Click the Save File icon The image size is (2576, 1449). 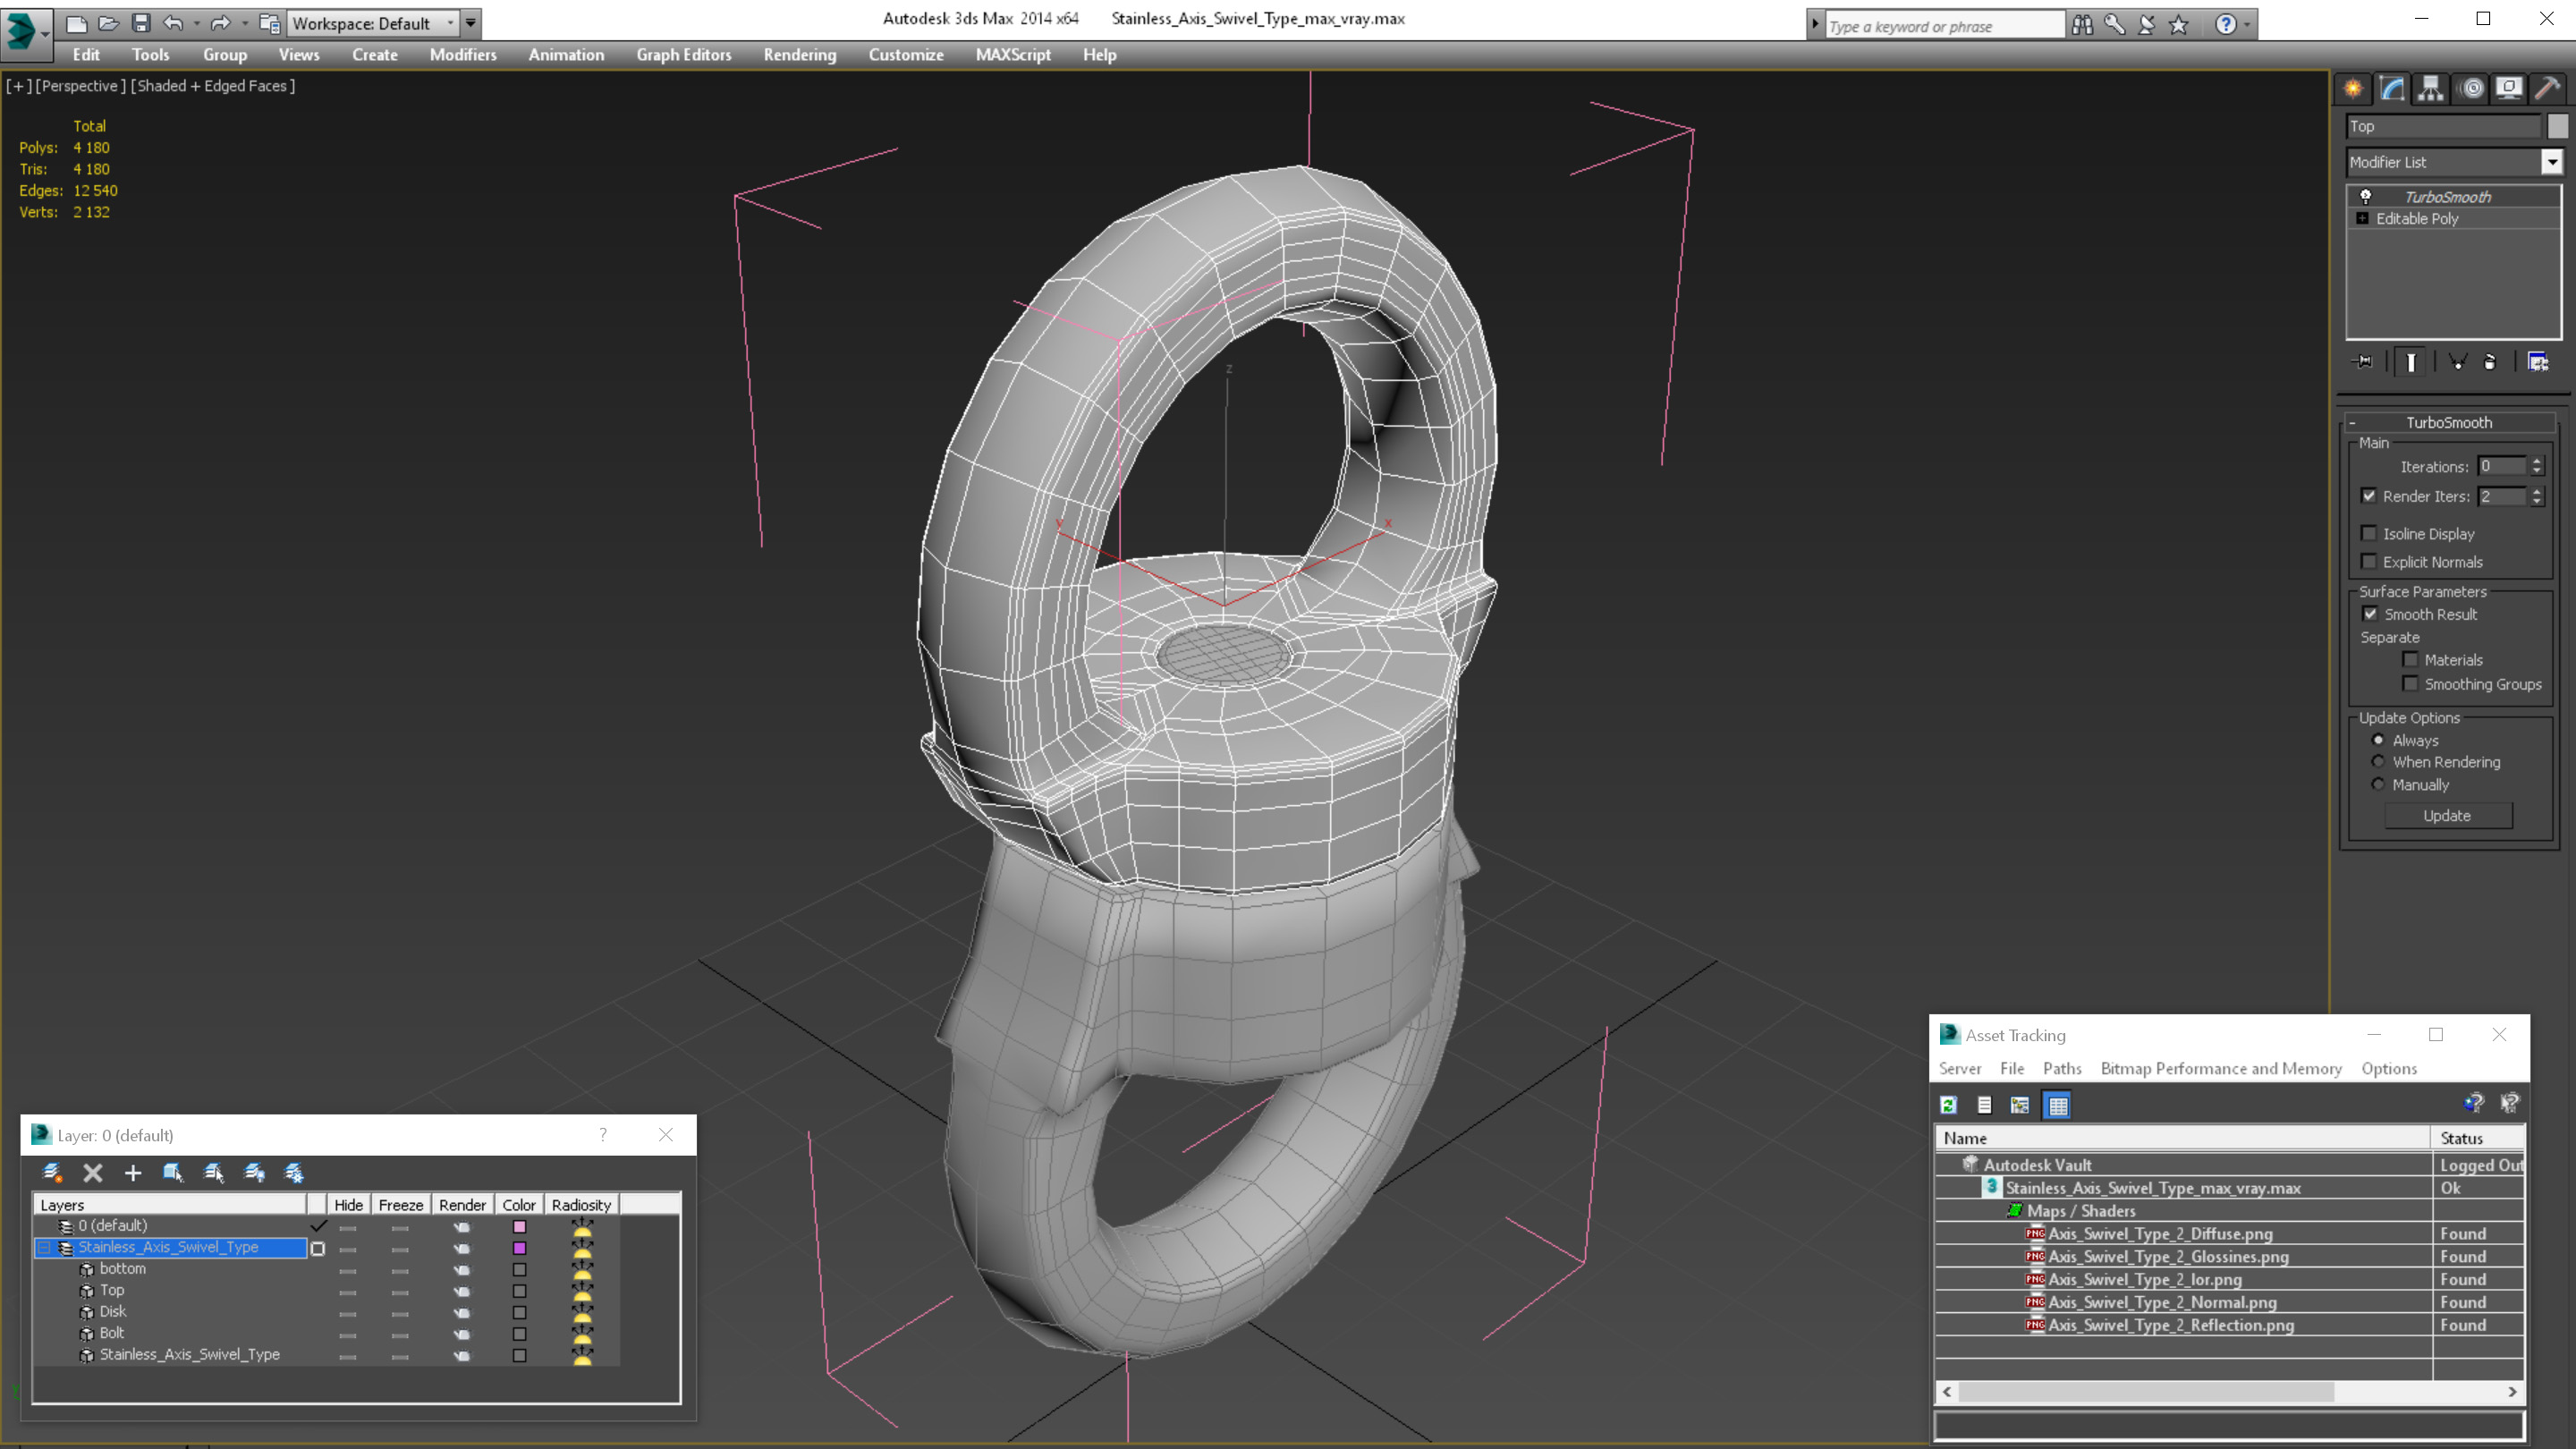[x=140, y=23]
